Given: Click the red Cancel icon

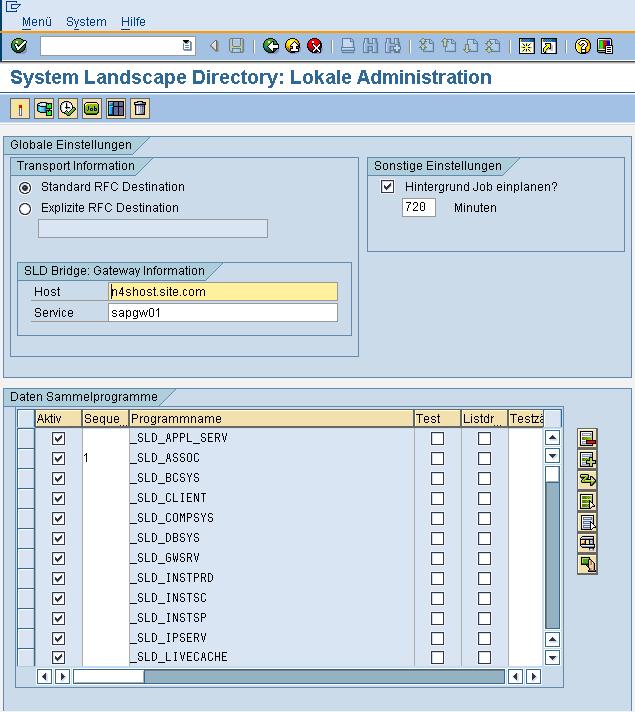Looking at the screenshot, I should click(315, 46).
